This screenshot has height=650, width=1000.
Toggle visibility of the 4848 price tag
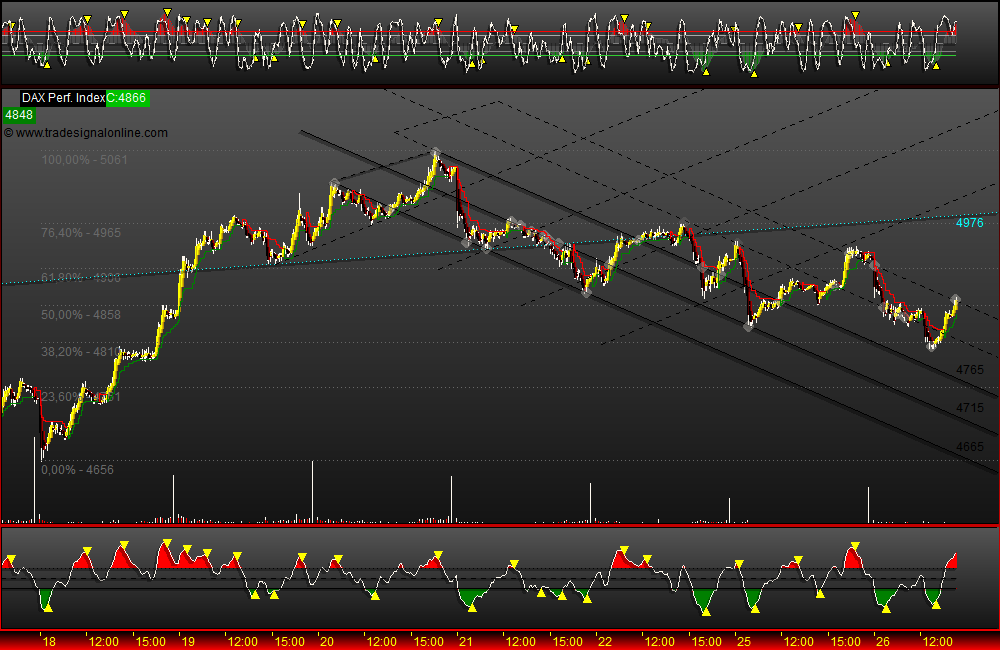16,115
